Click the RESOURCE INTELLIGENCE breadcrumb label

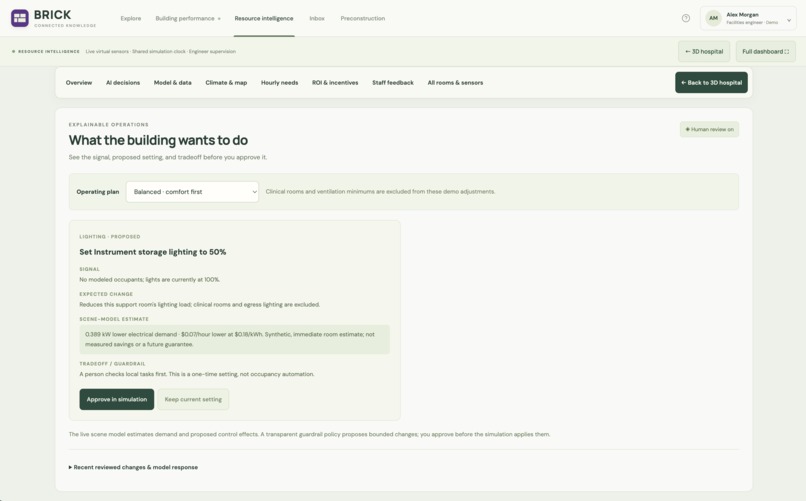coord(49,51)
